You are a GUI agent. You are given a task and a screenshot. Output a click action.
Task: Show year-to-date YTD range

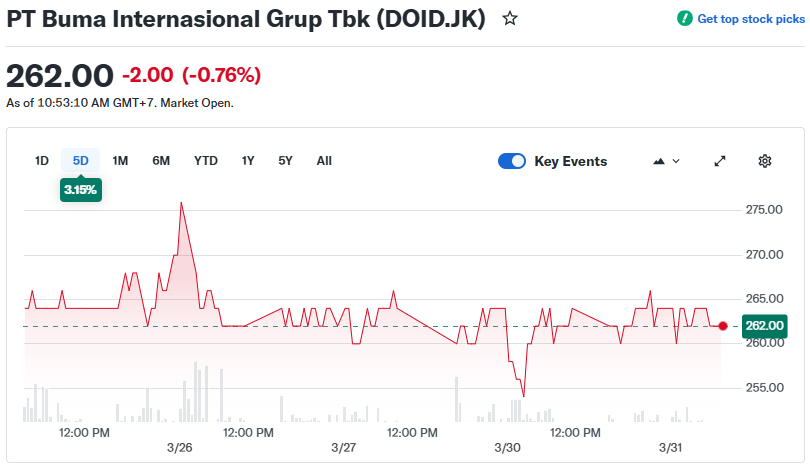pyautogui.click(x=206, y=161)
